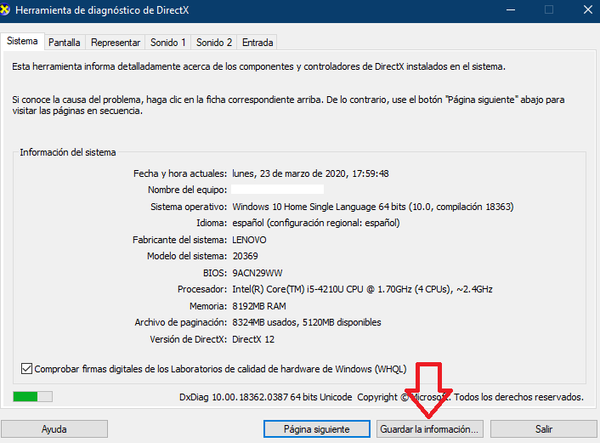Click Guardar la información button
Image resolution: width=600 pixels, height=443 pixels.
pos(429,429)
